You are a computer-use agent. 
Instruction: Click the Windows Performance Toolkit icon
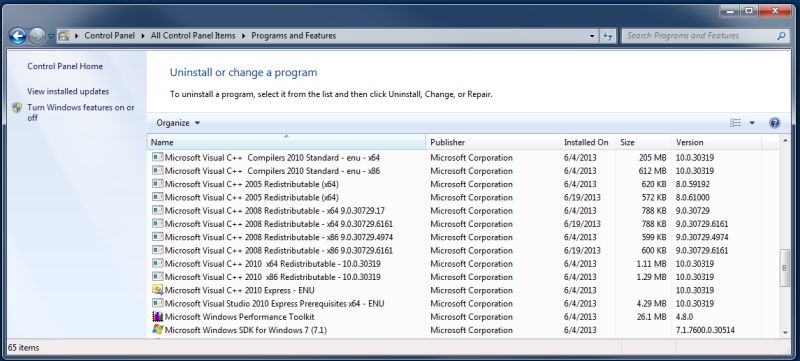(x=158, y=316)
